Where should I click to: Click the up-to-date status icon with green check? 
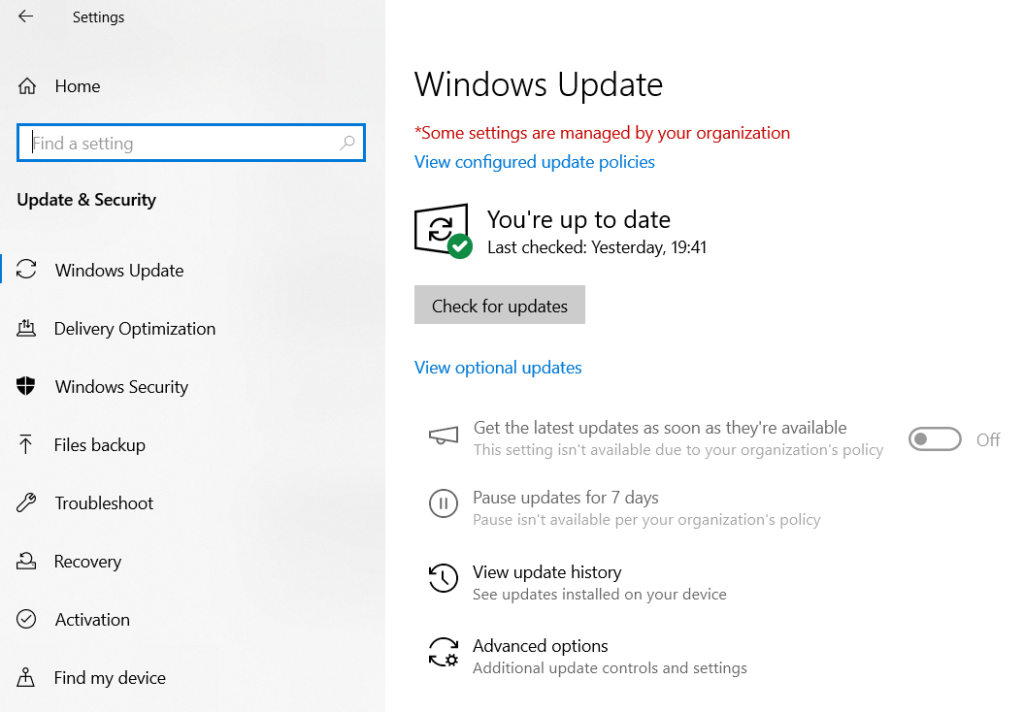point(443,231)
